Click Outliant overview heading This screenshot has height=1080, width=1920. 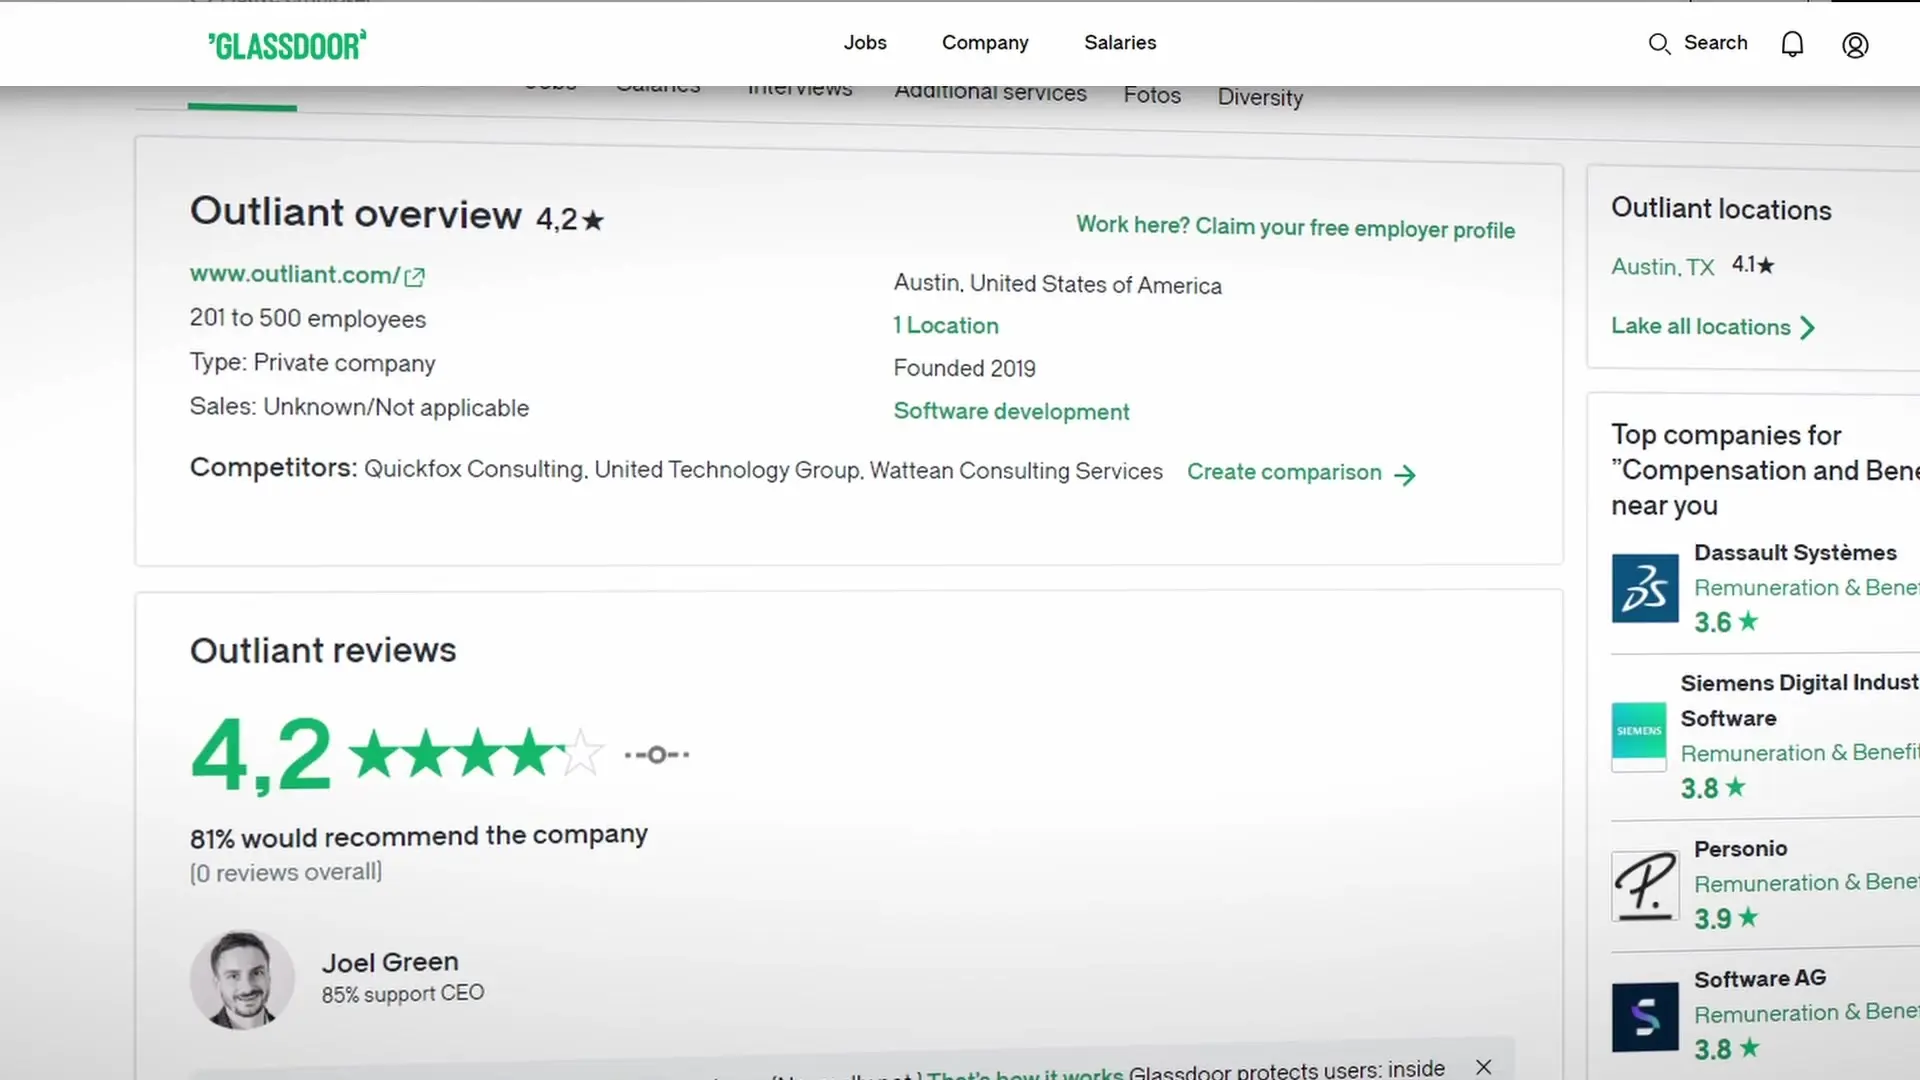(x=356, y=213)
